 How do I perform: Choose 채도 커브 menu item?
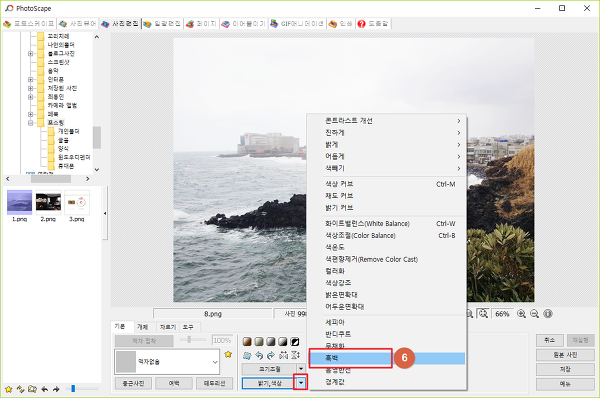[387, 196]
